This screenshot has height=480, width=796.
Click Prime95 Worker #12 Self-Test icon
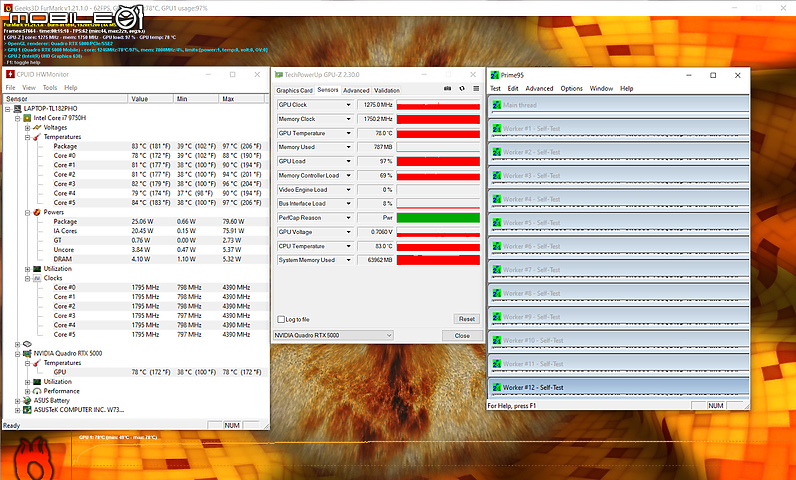(x=496, y=388)
